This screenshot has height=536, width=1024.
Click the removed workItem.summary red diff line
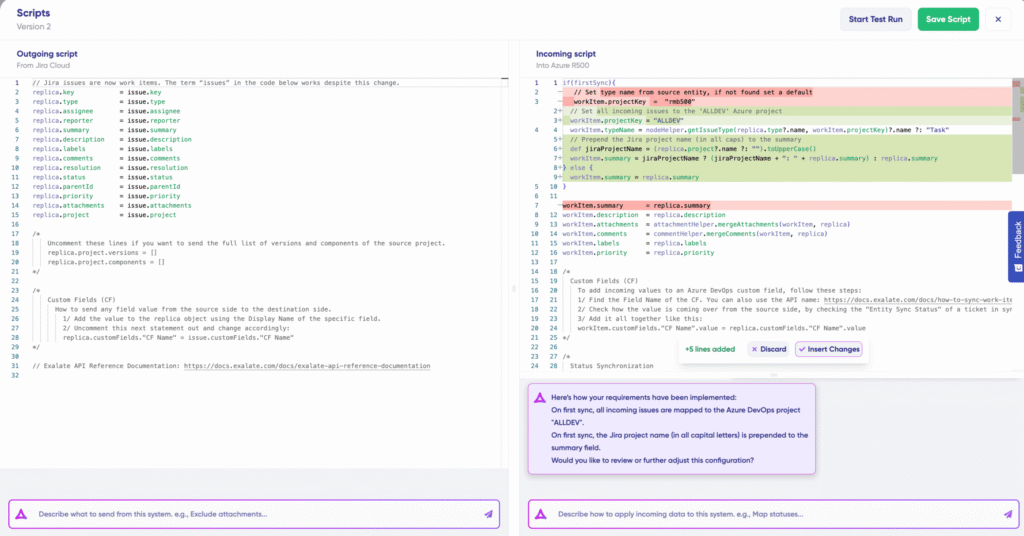[640, 205]
